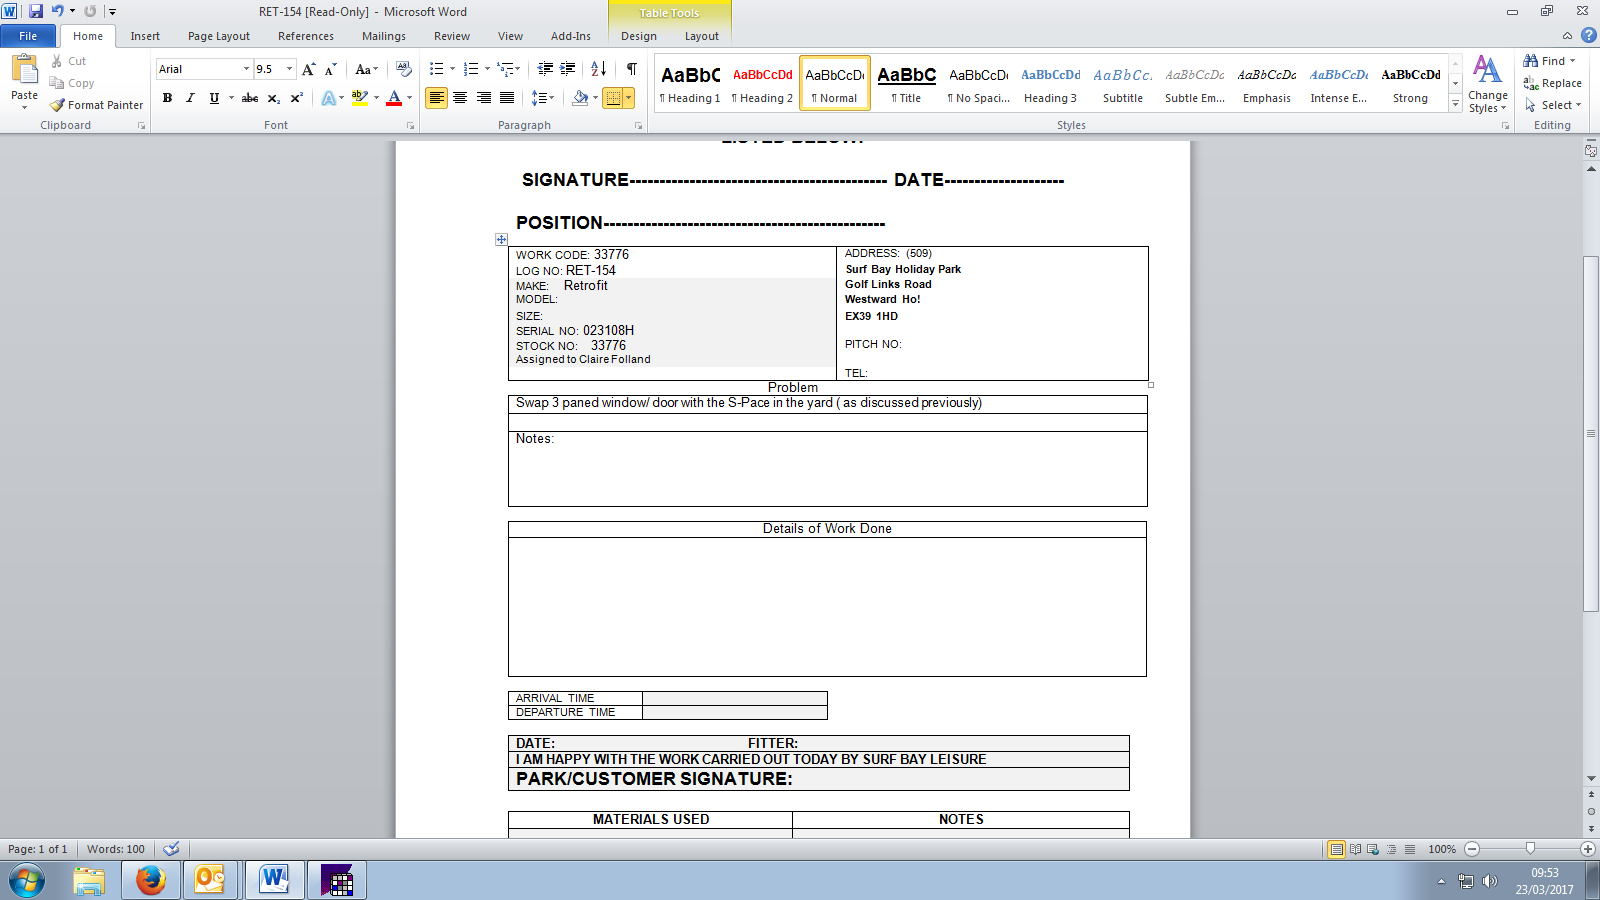Click the Save icon in Quick Access toolbar

[x=36, y=11]
